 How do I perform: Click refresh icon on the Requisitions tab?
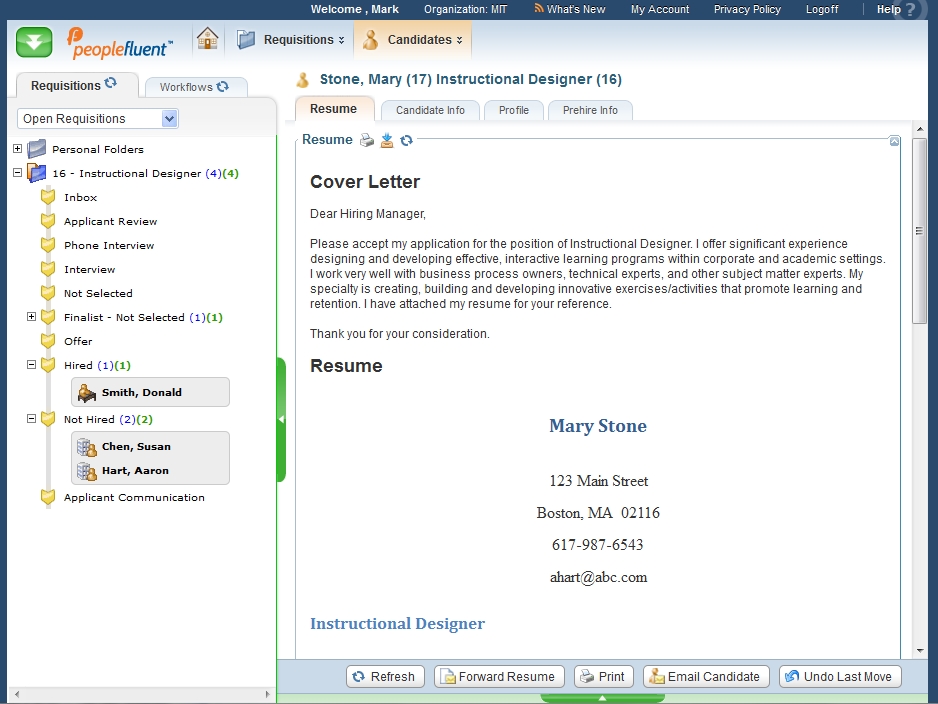111,84
